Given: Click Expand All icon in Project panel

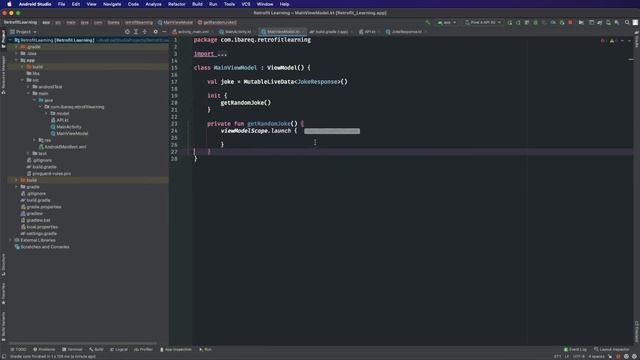Looking at the screenshot, I should pos(136,32).
